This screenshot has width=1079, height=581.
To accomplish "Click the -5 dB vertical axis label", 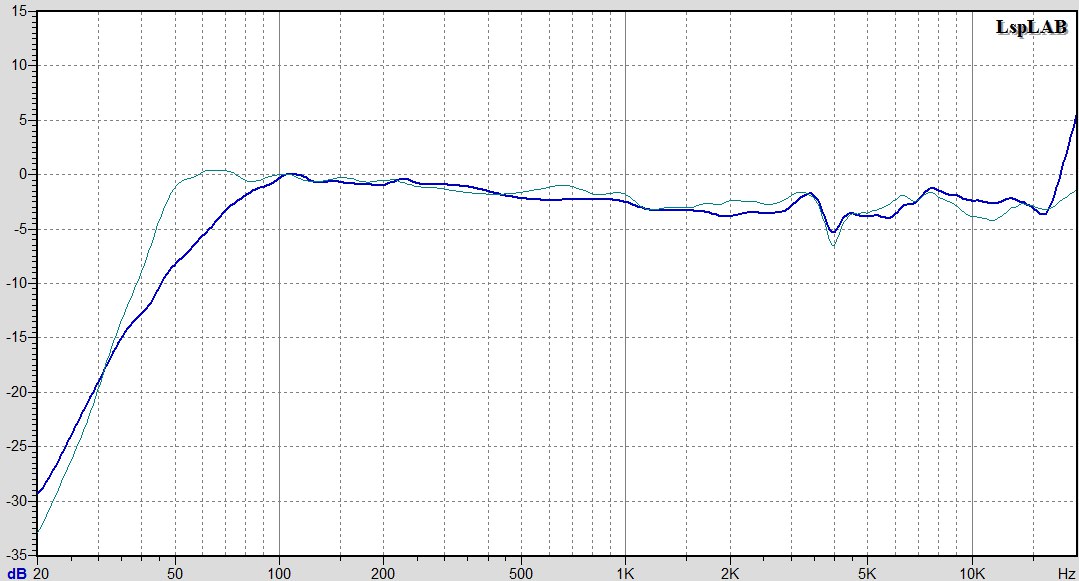I will (x=20, y=229).
